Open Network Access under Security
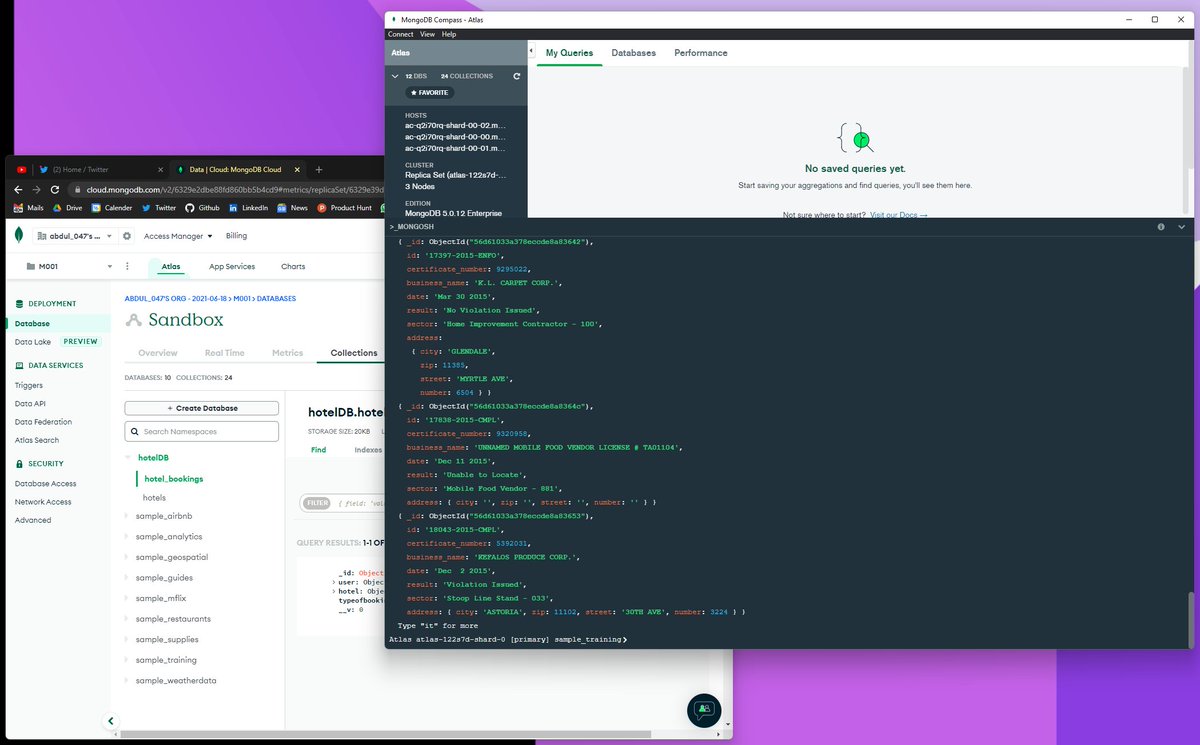Viewport: 1200px width, 745px height. (43, 502)
